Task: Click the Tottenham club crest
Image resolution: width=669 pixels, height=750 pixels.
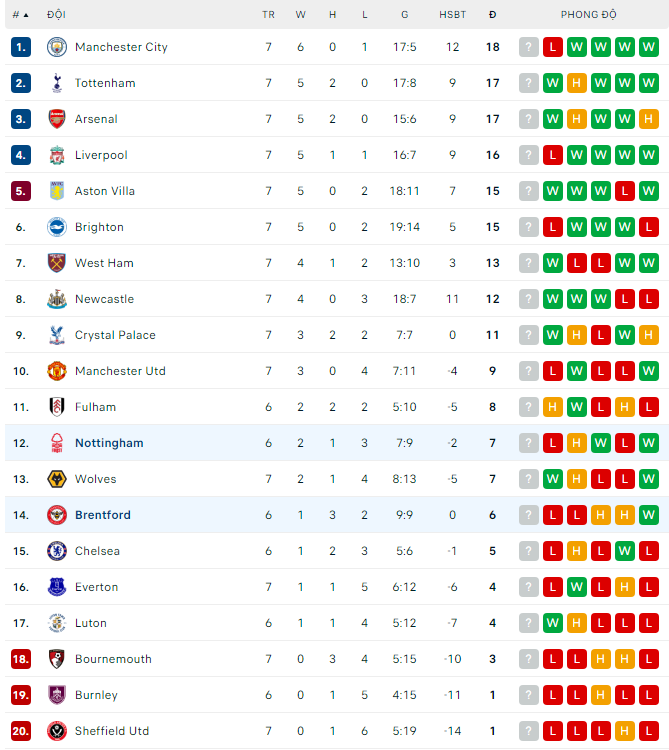Action: click(57, 83)
